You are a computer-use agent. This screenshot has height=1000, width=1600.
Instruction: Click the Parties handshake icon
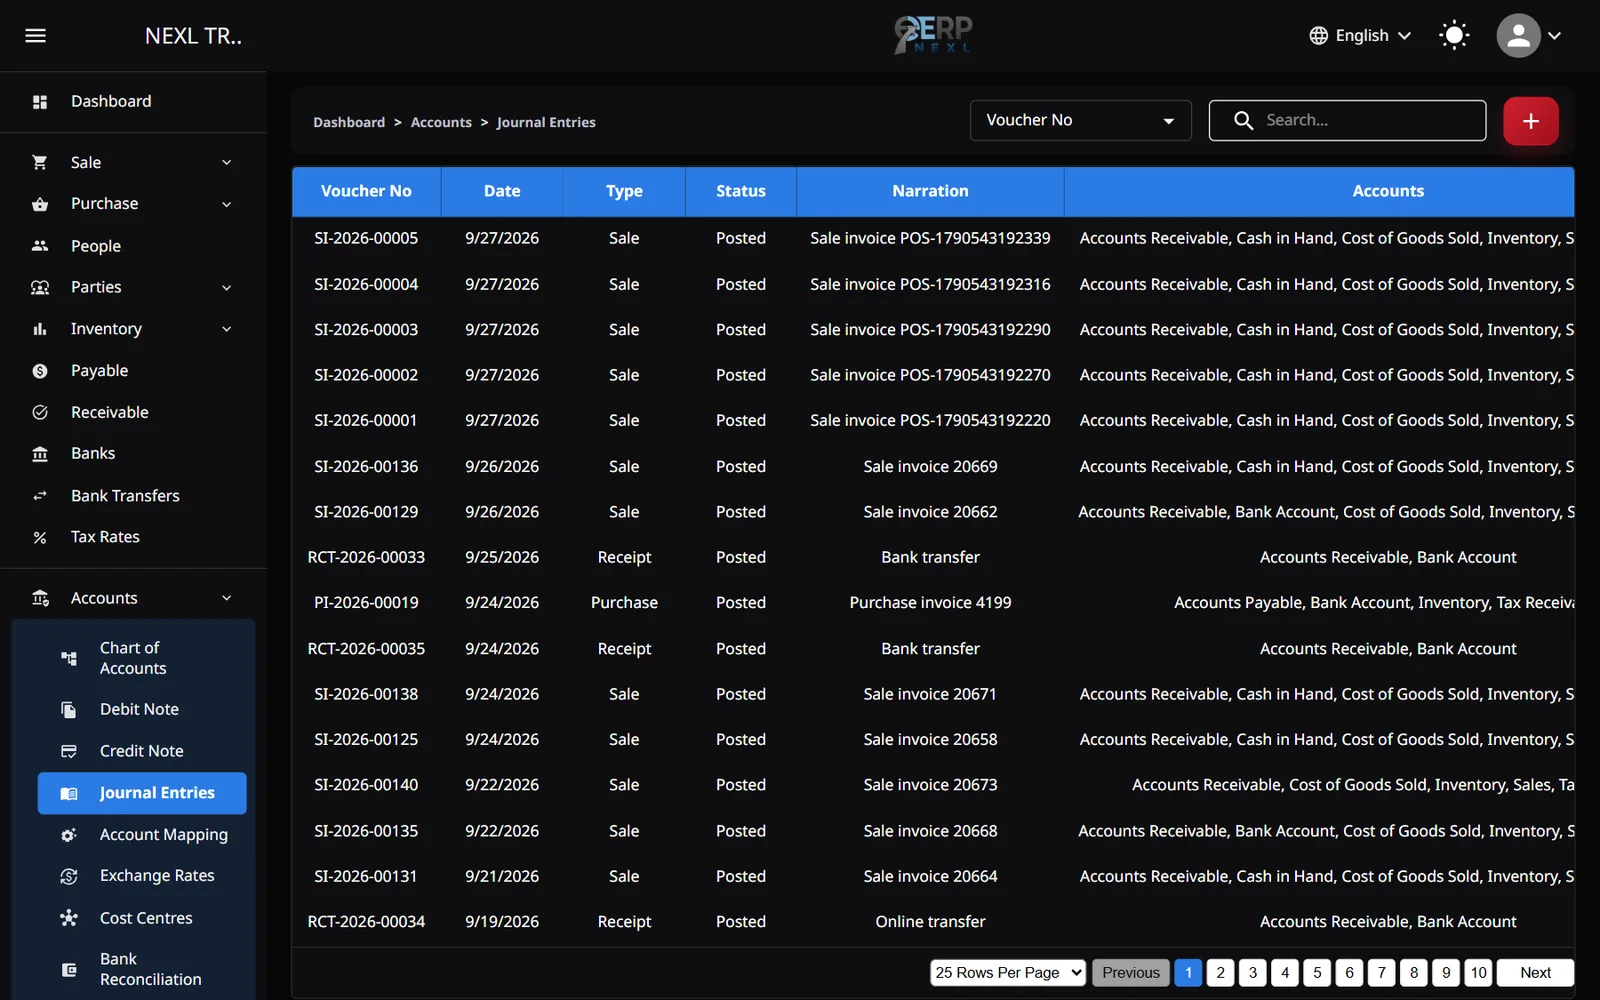(40, 288)
